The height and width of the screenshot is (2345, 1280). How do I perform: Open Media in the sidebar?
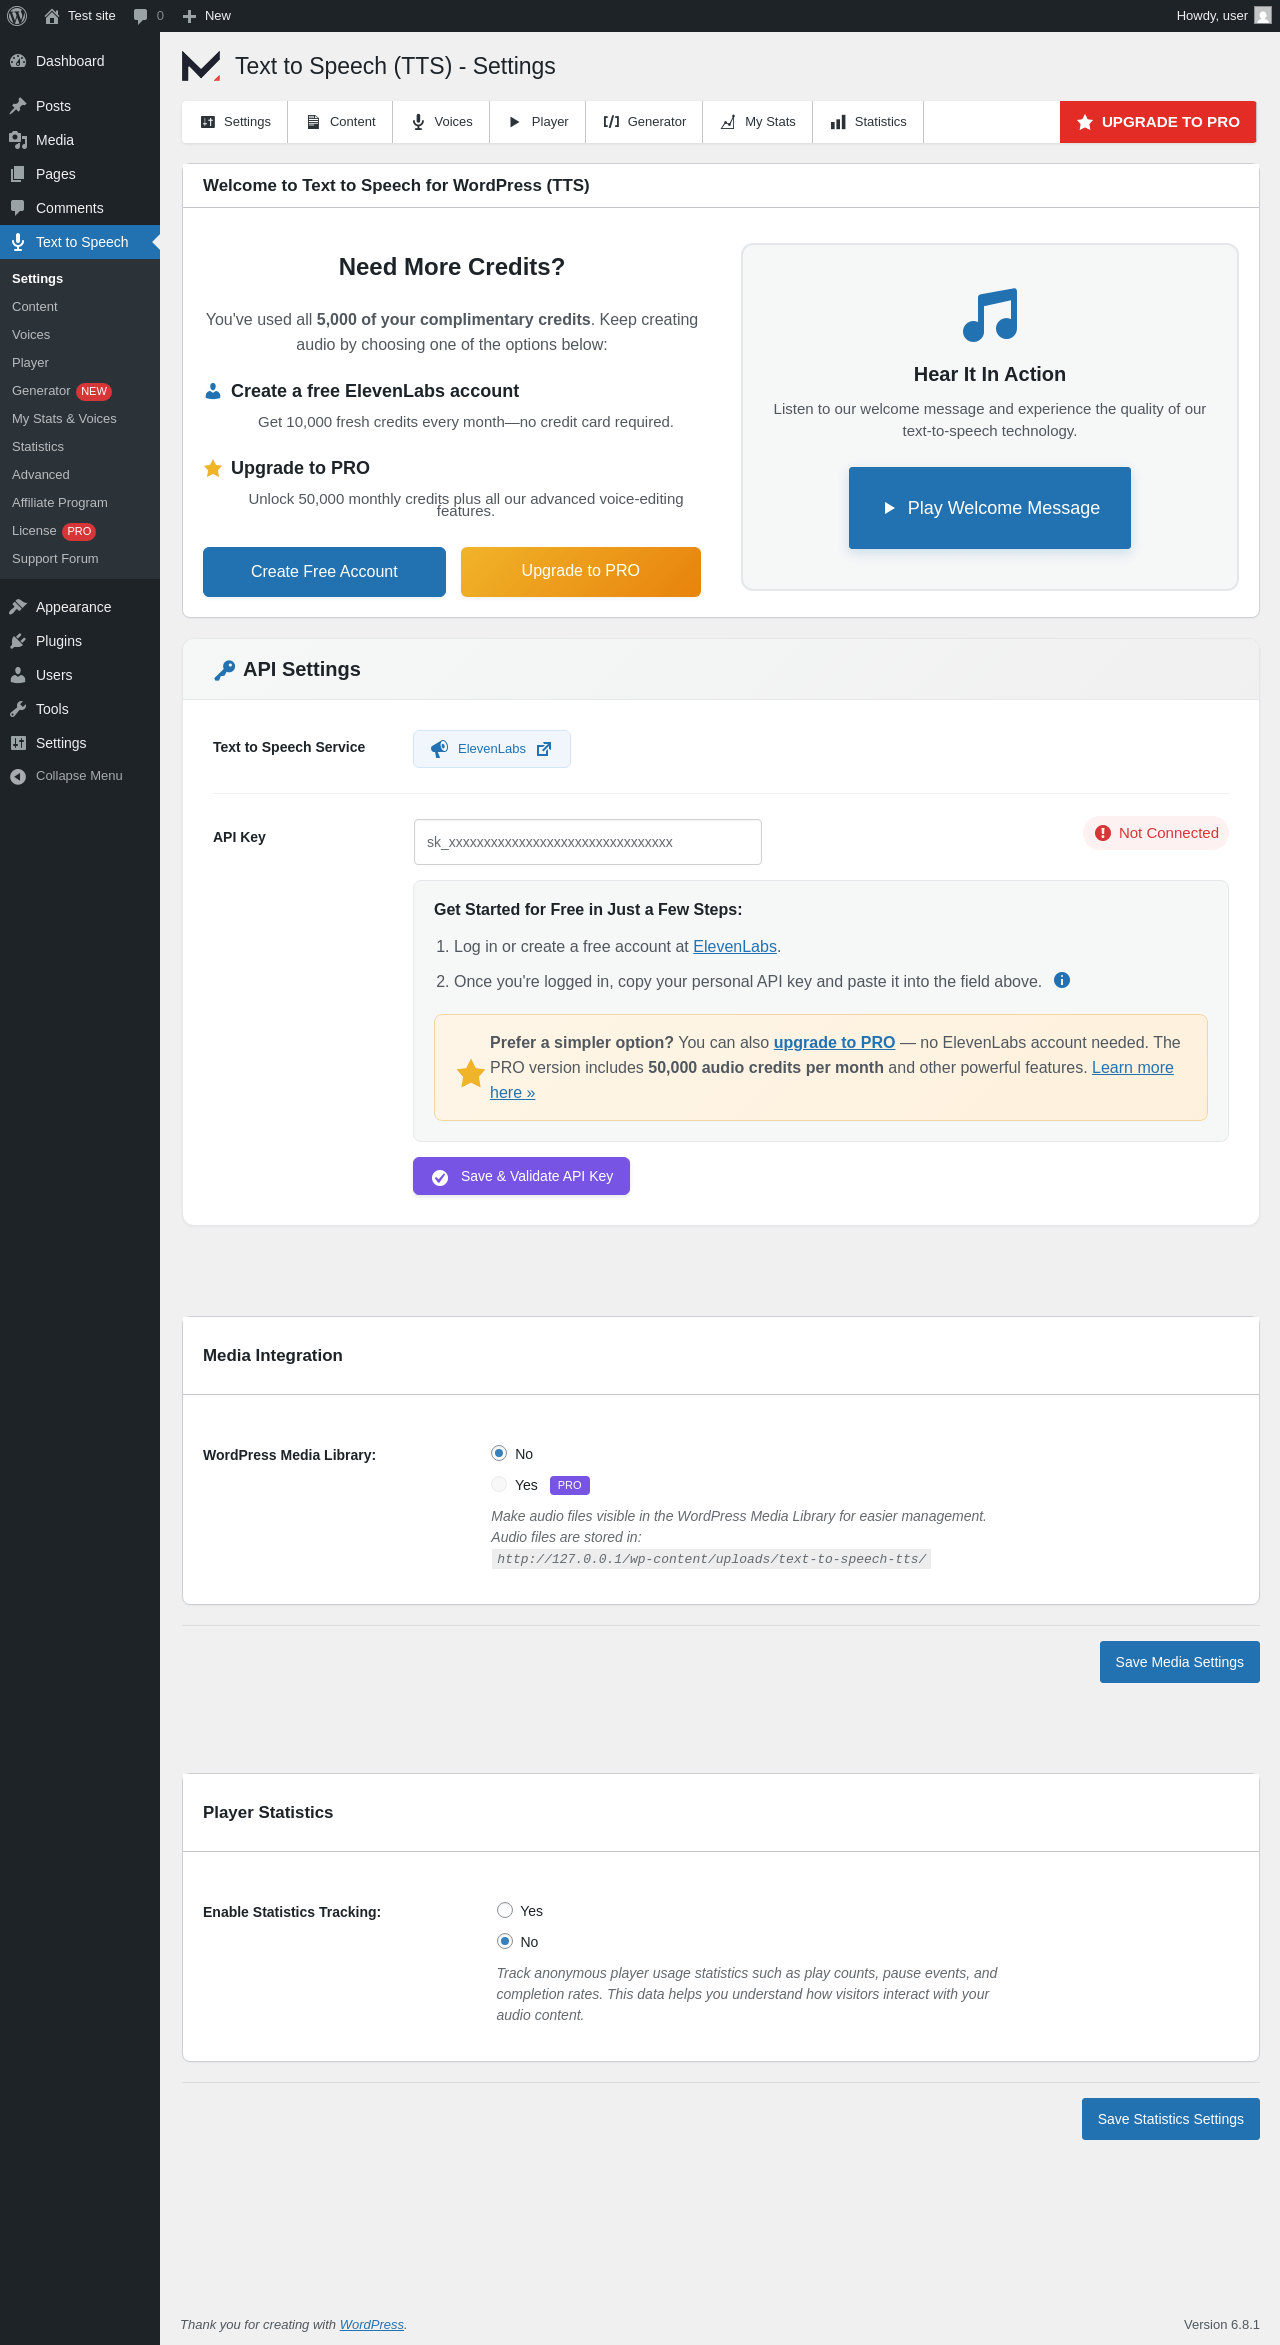click(x=80, y=140)
